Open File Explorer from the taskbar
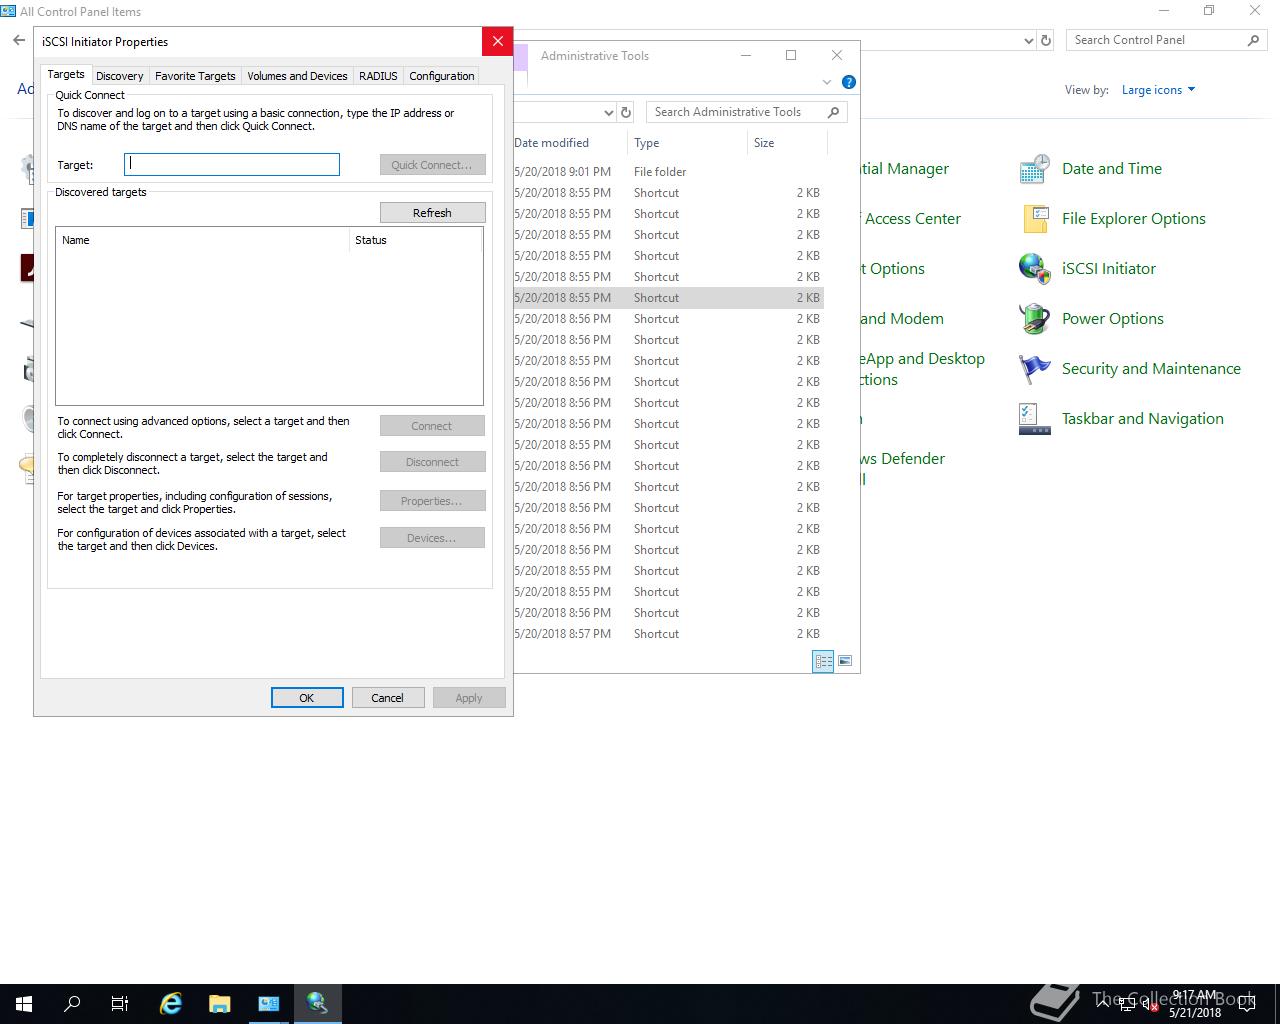This screenshot has width=1280, height=1024. coord(220,1004)
